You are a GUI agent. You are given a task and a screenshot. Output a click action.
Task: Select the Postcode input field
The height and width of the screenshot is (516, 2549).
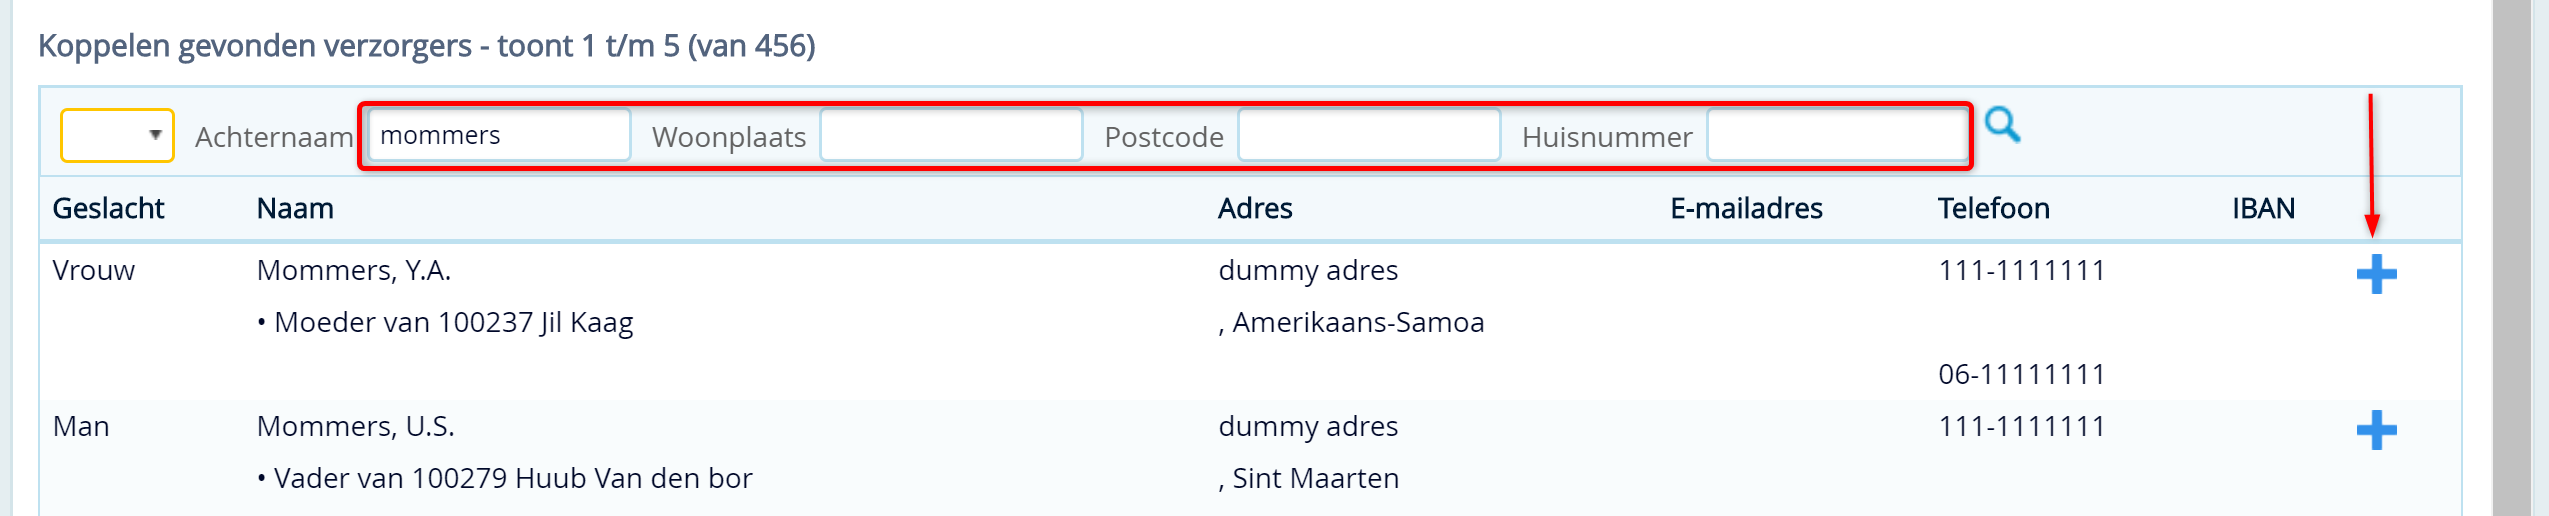click(1369, 135)
